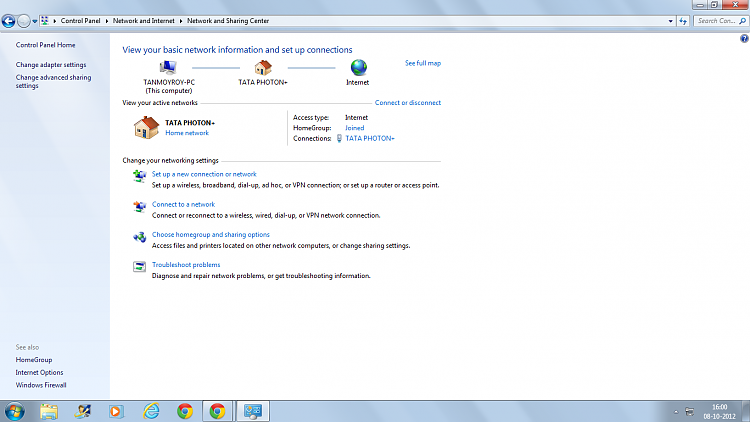Screen dimensions: 750x422
Task: Launch Internet Explorer from taskbar
Action: [151, 411]
